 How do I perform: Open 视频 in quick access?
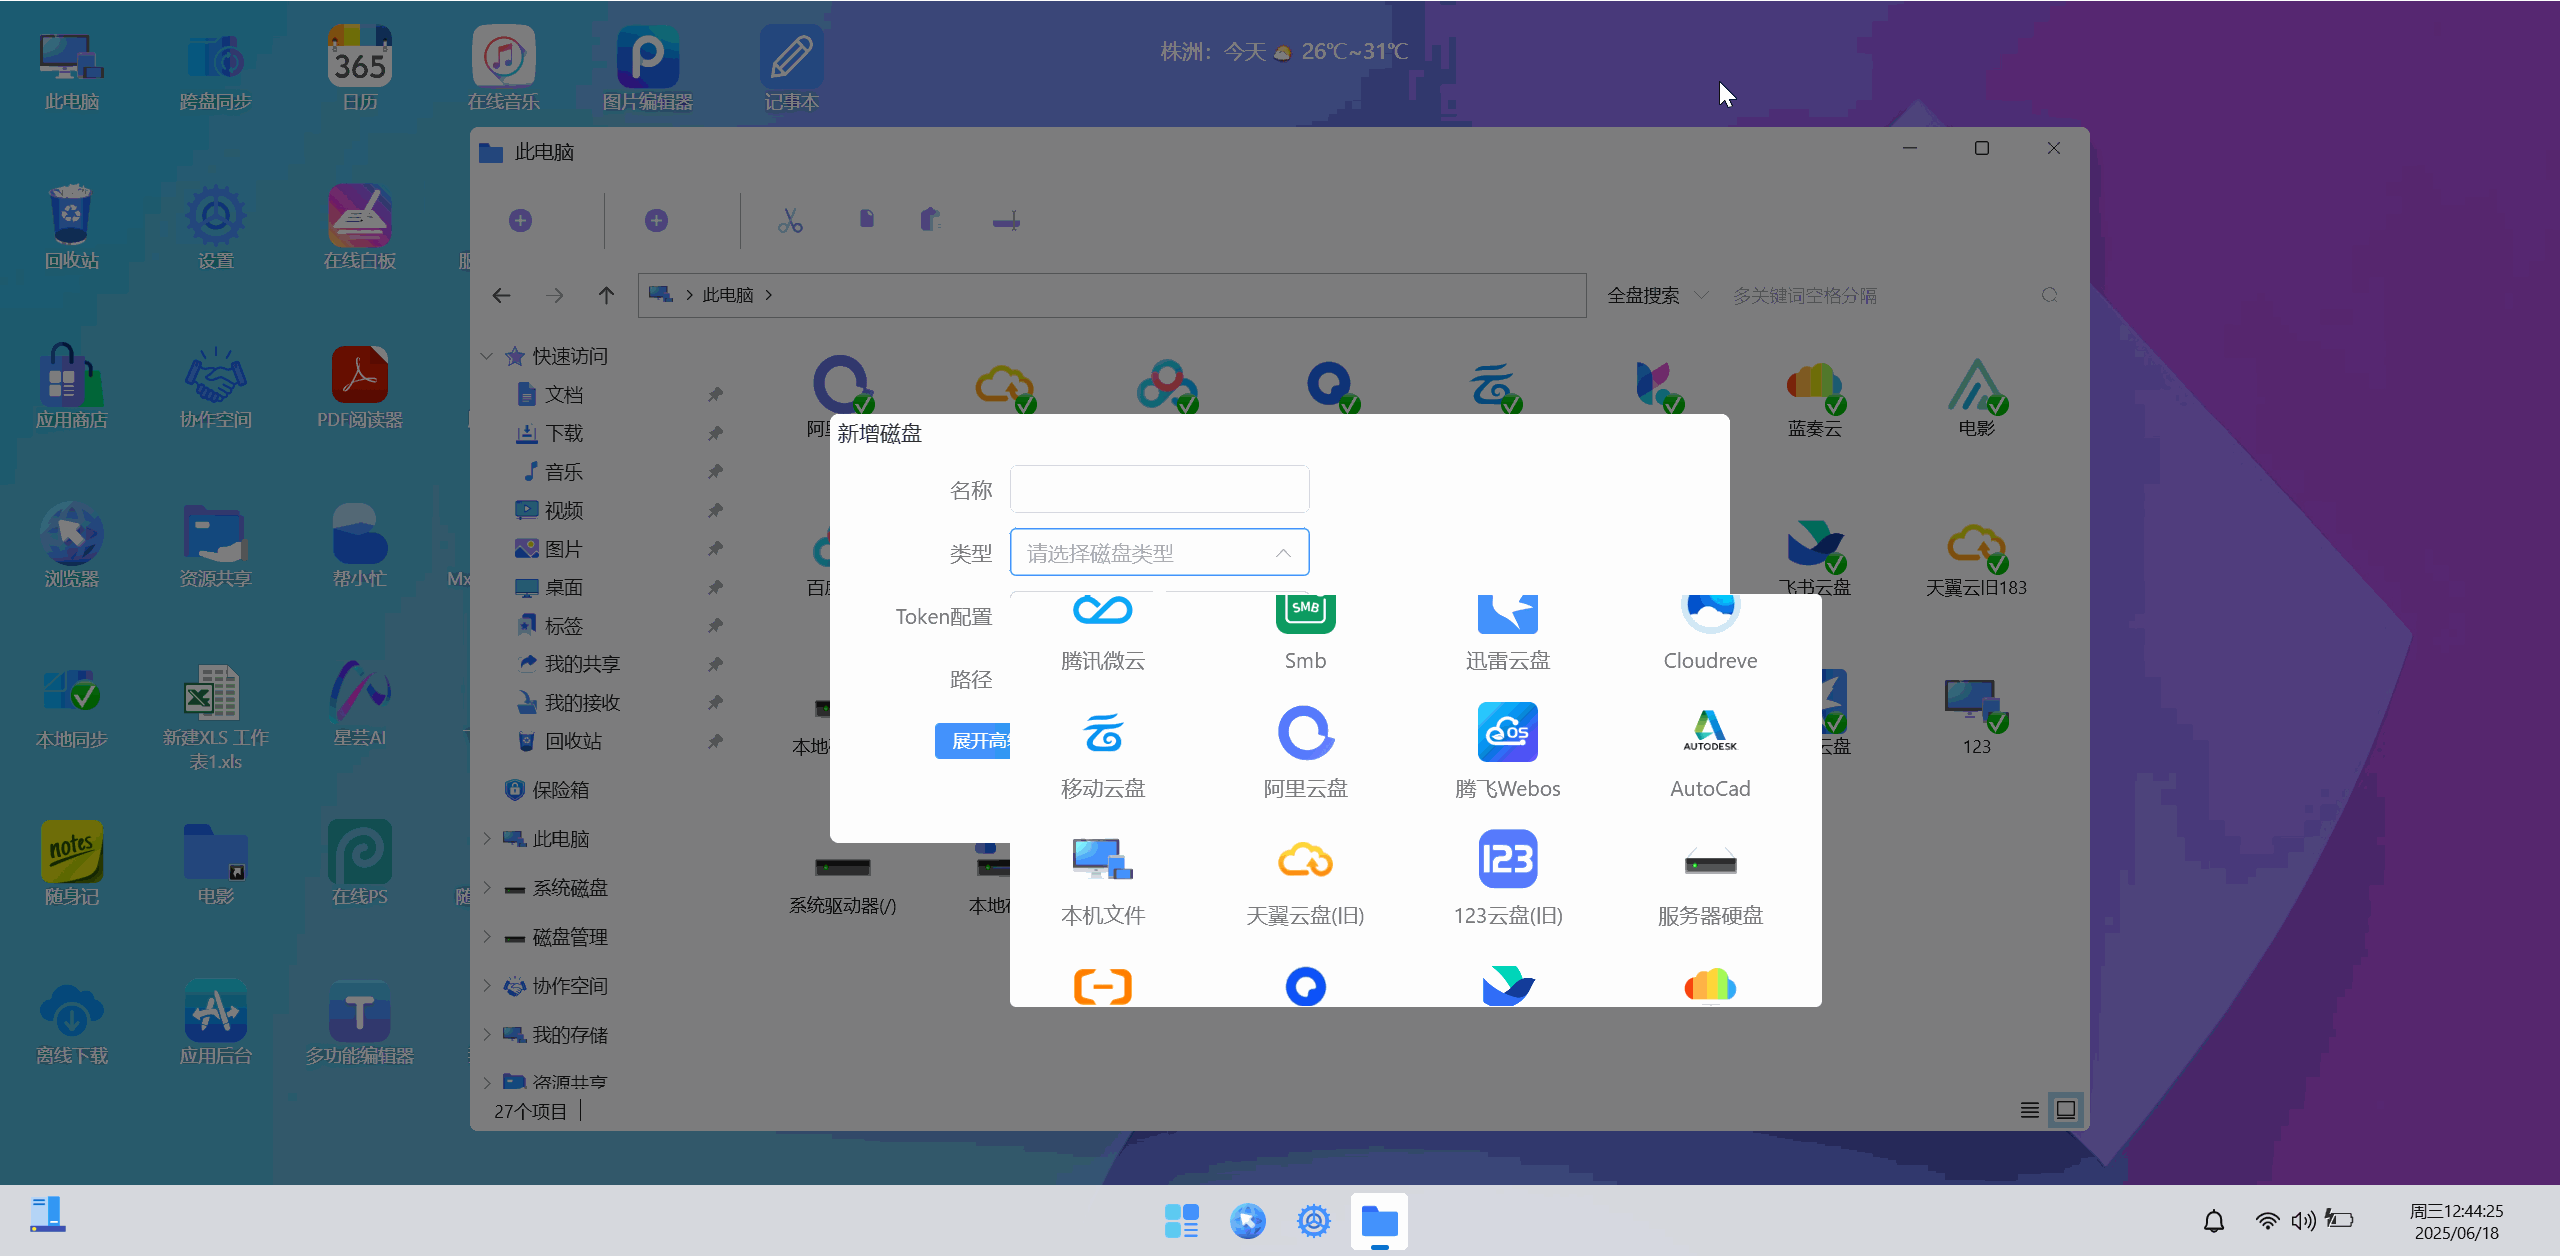tap(550, 511)
